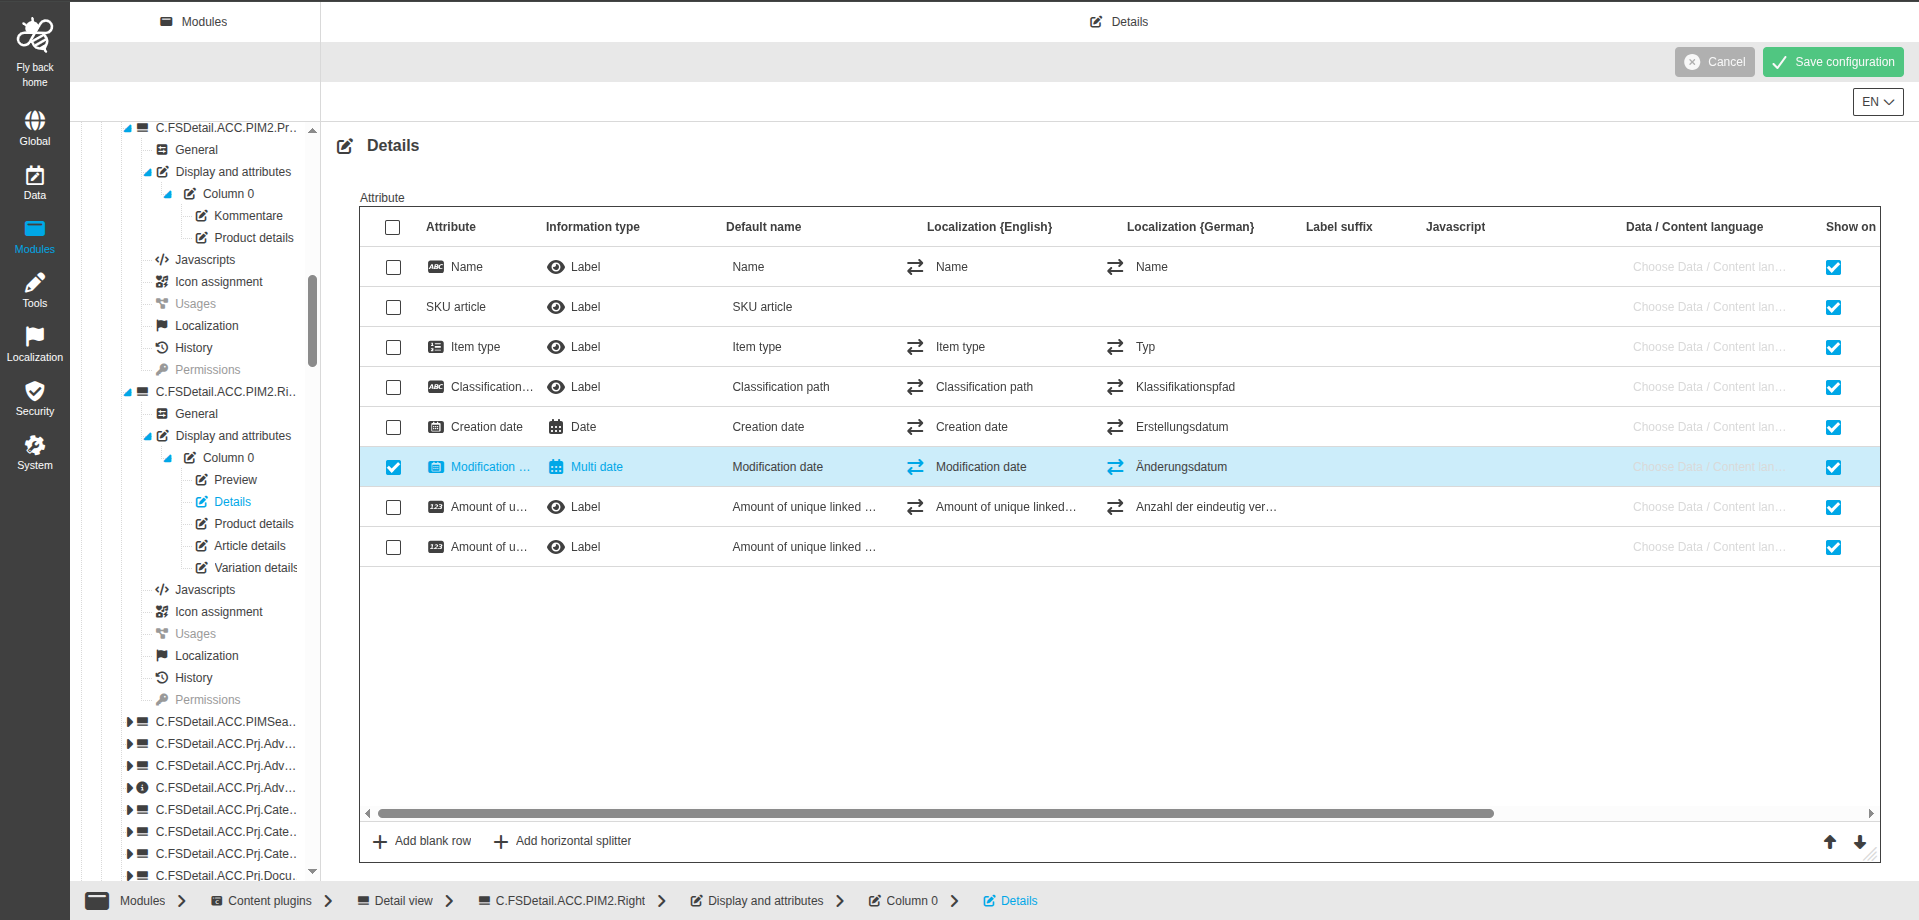Click the Details edit icon beside heading
Screen dimensions: 1919x920
[345, 146]
